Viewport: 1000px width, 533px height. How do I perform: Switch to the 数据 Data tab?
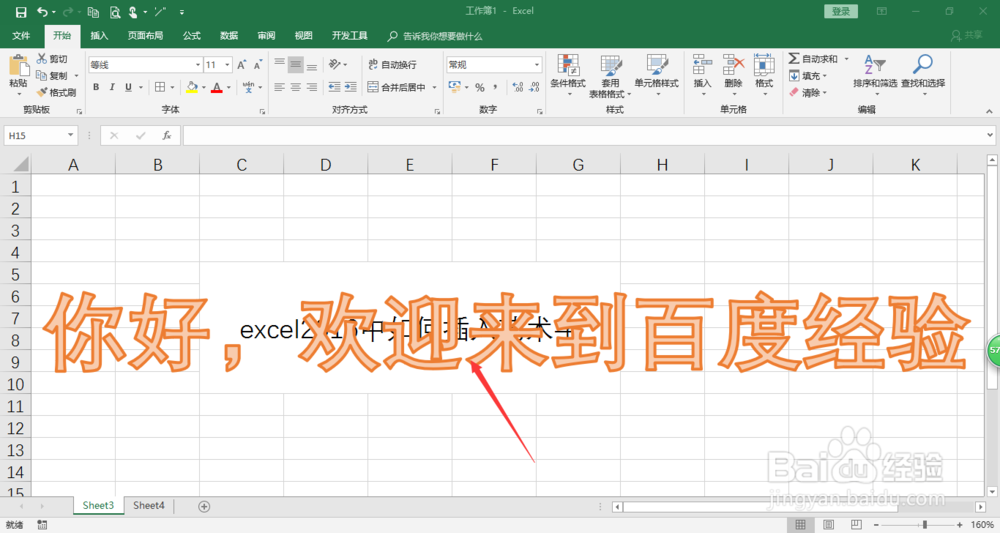click(x=229, y=36)
